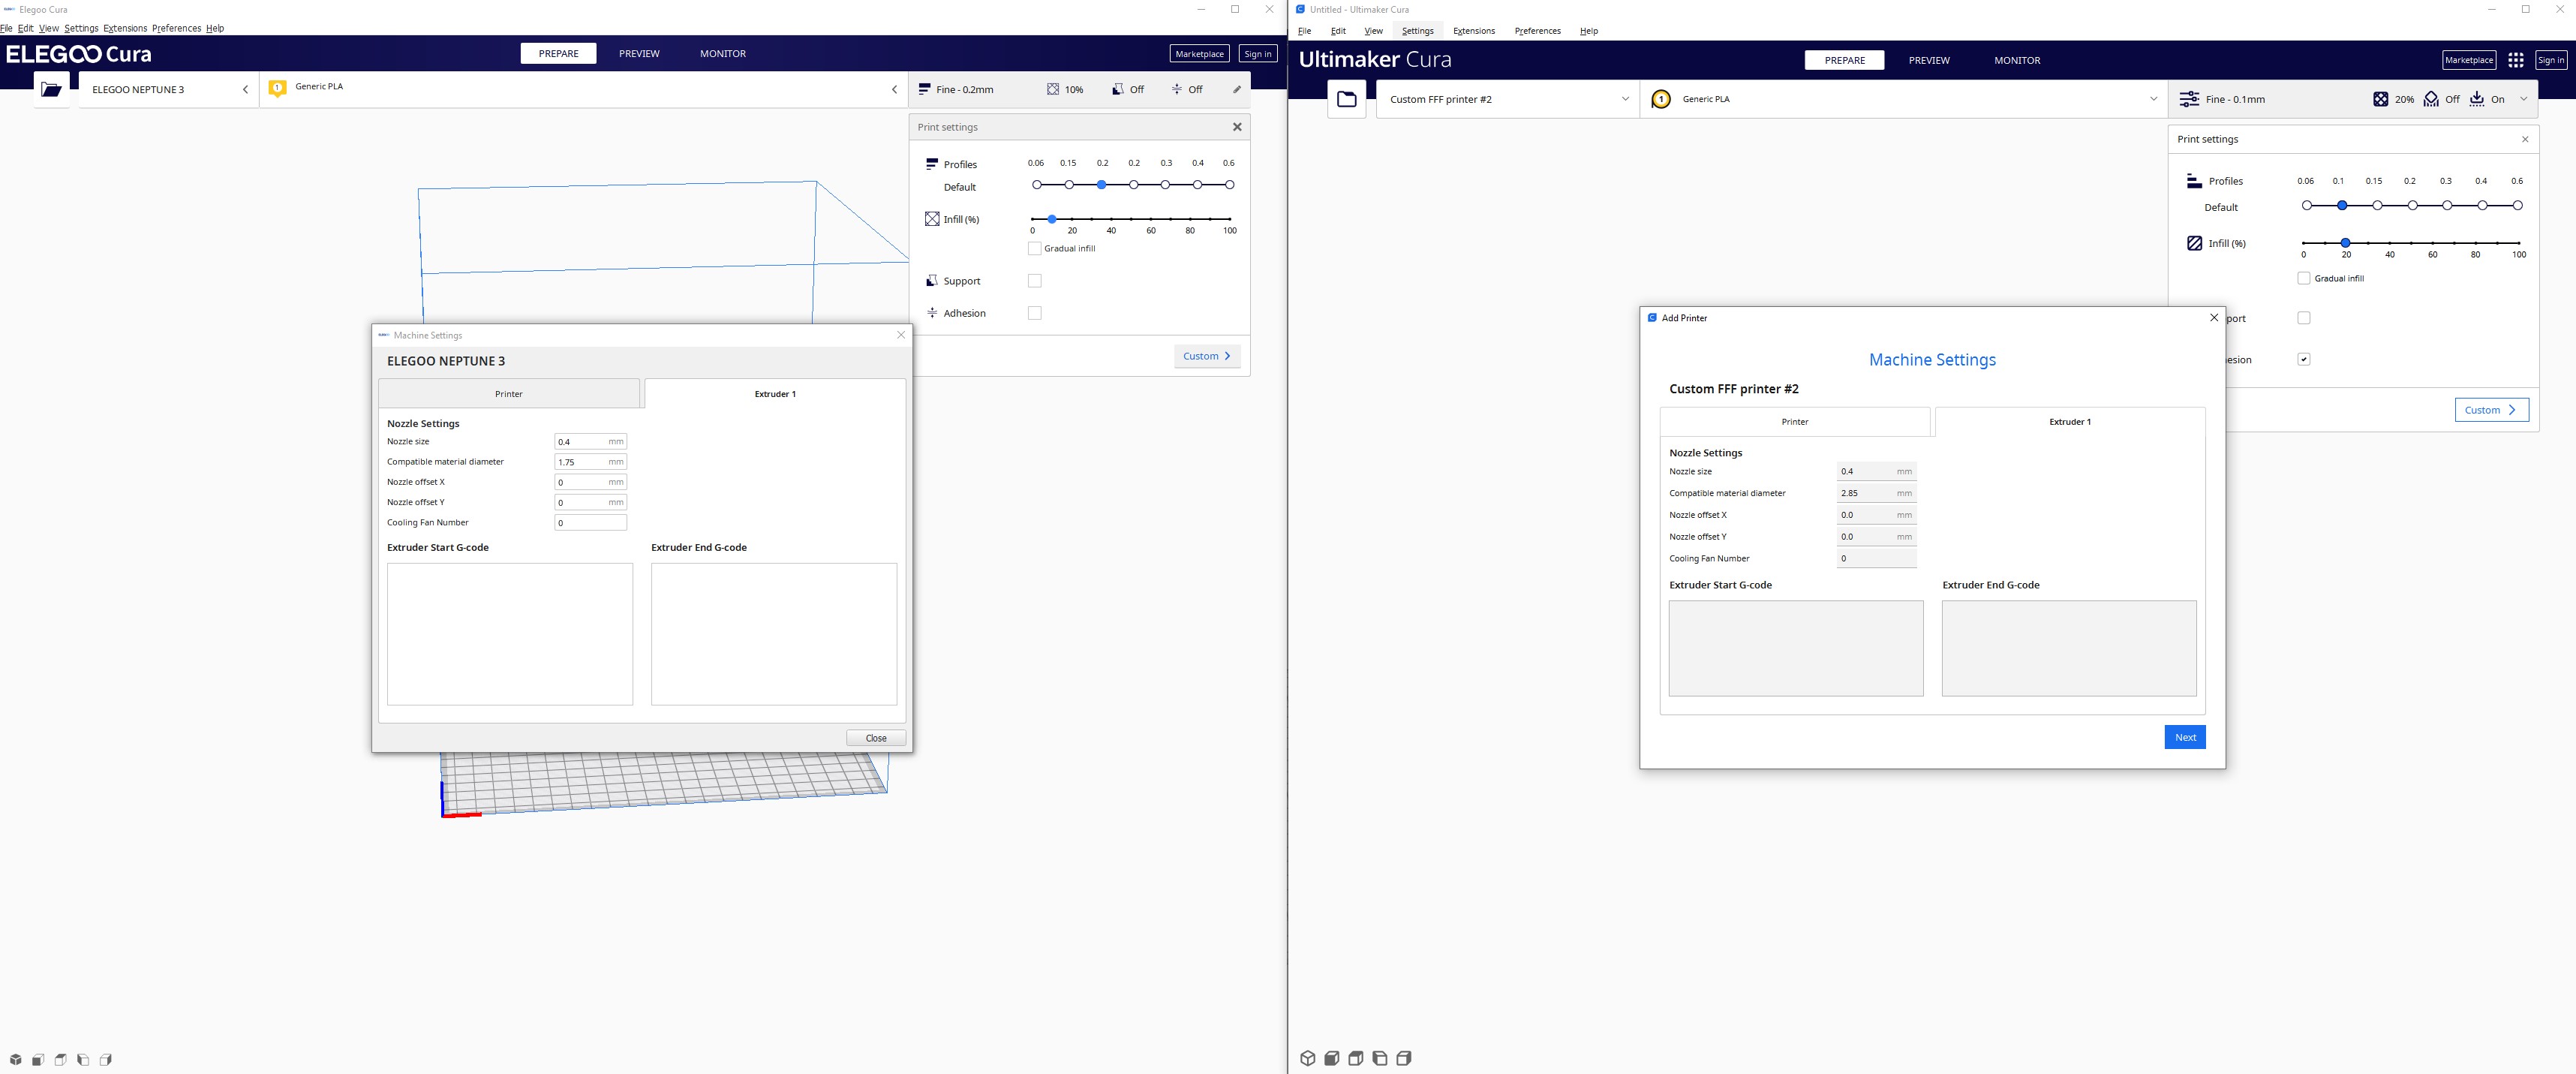Set Ultimaker profile slider to 0.2 stop
2576x1074 pixels.
coord(2412,205)
